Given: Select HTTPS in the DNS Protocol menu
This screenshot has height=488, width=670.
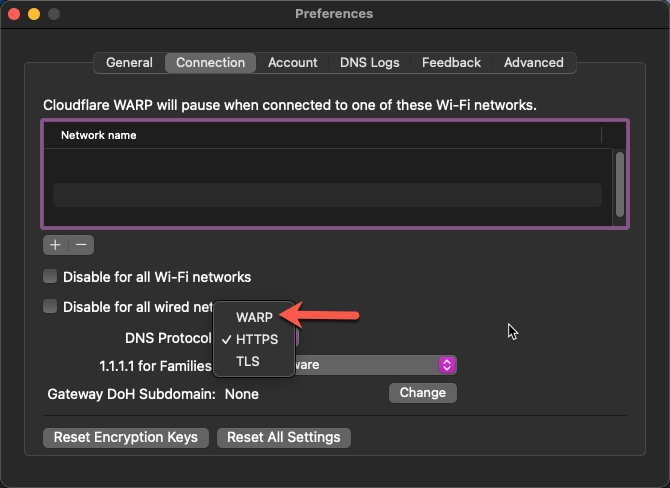Looking at the screenshot, I should pyautogui.click(x=254, y=339).
